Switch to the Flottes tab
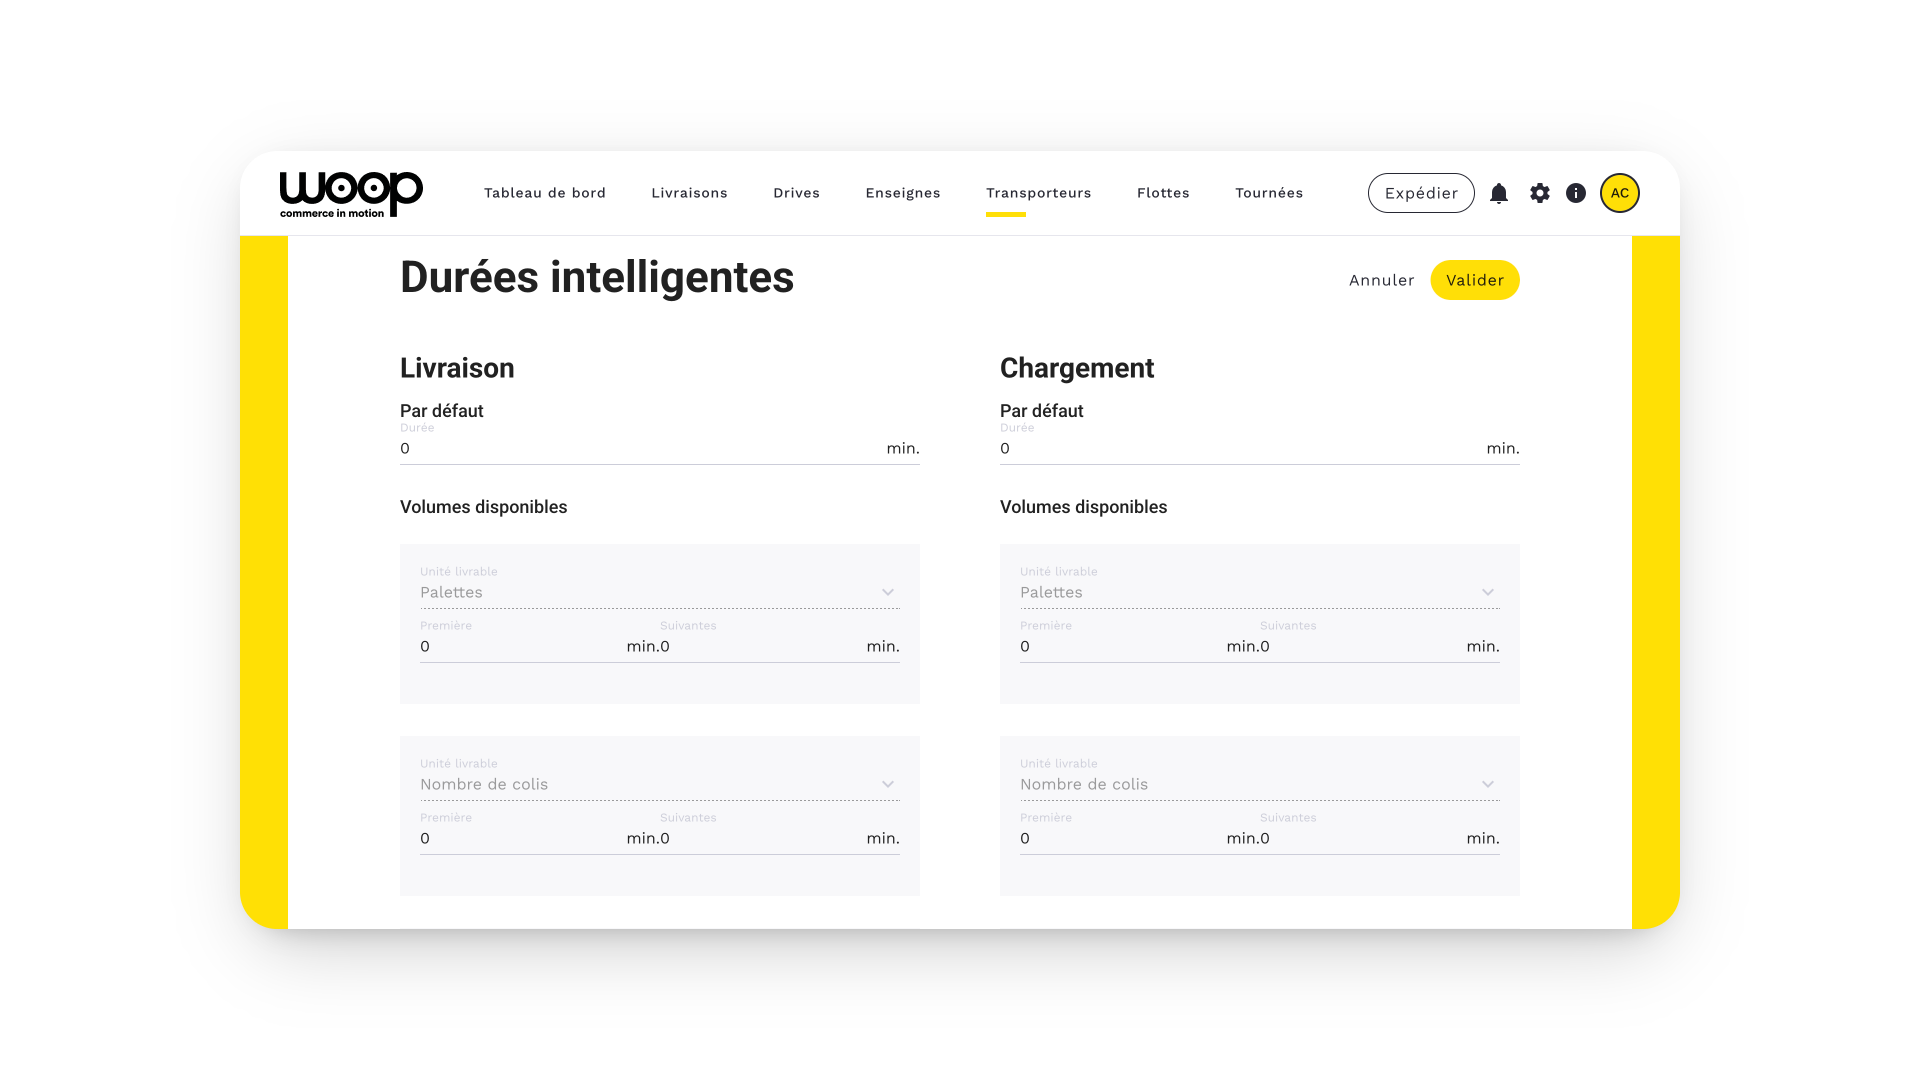This screenshot has height=1080, width=1920. [1162, 194]
